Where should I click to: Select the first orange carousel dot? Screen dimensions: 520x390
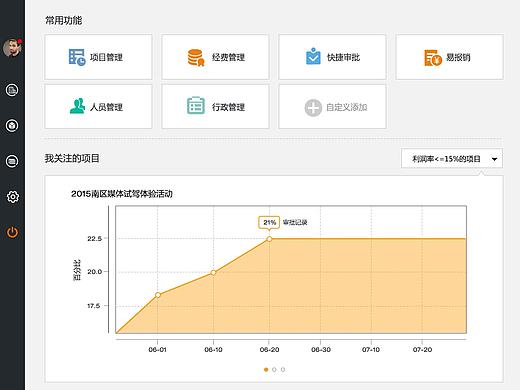click(266, 369)
